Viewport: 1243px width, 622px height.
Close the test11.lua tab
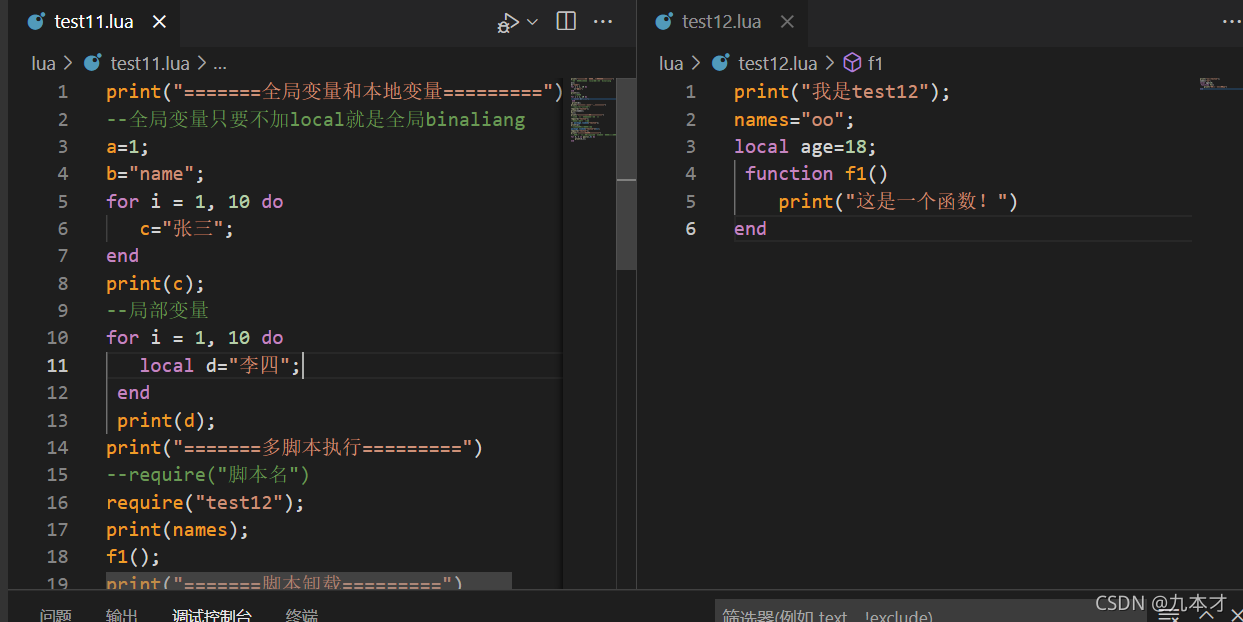pyautogui.click(x=159, y=22)
